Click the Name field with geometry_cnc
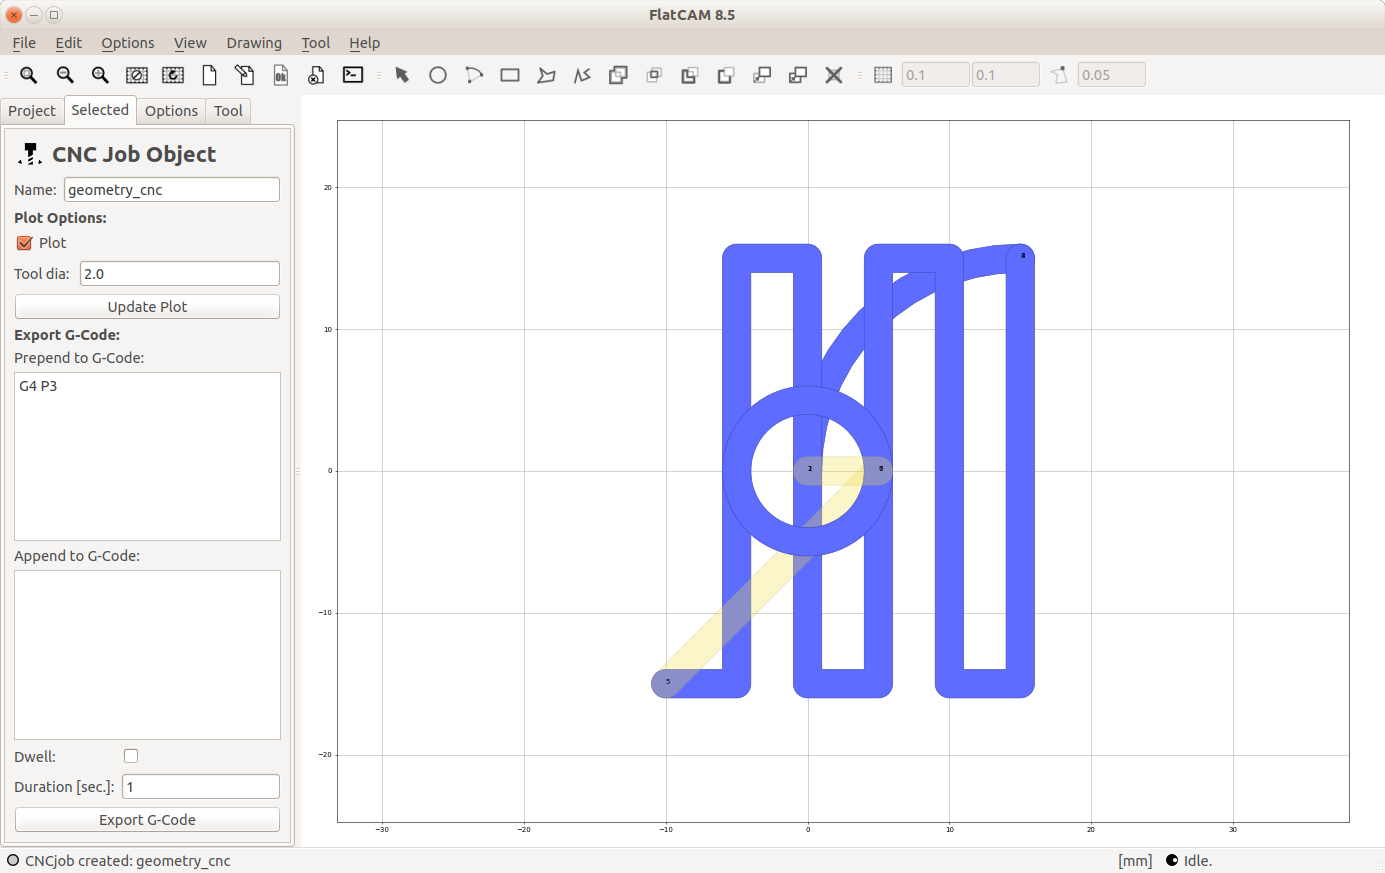 coord(172,190)
